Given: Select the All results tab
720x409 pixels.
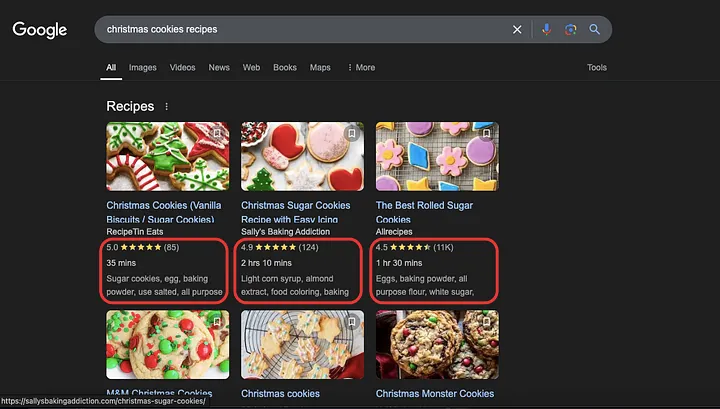Looking at the screenshot, I should pos(111,67).
